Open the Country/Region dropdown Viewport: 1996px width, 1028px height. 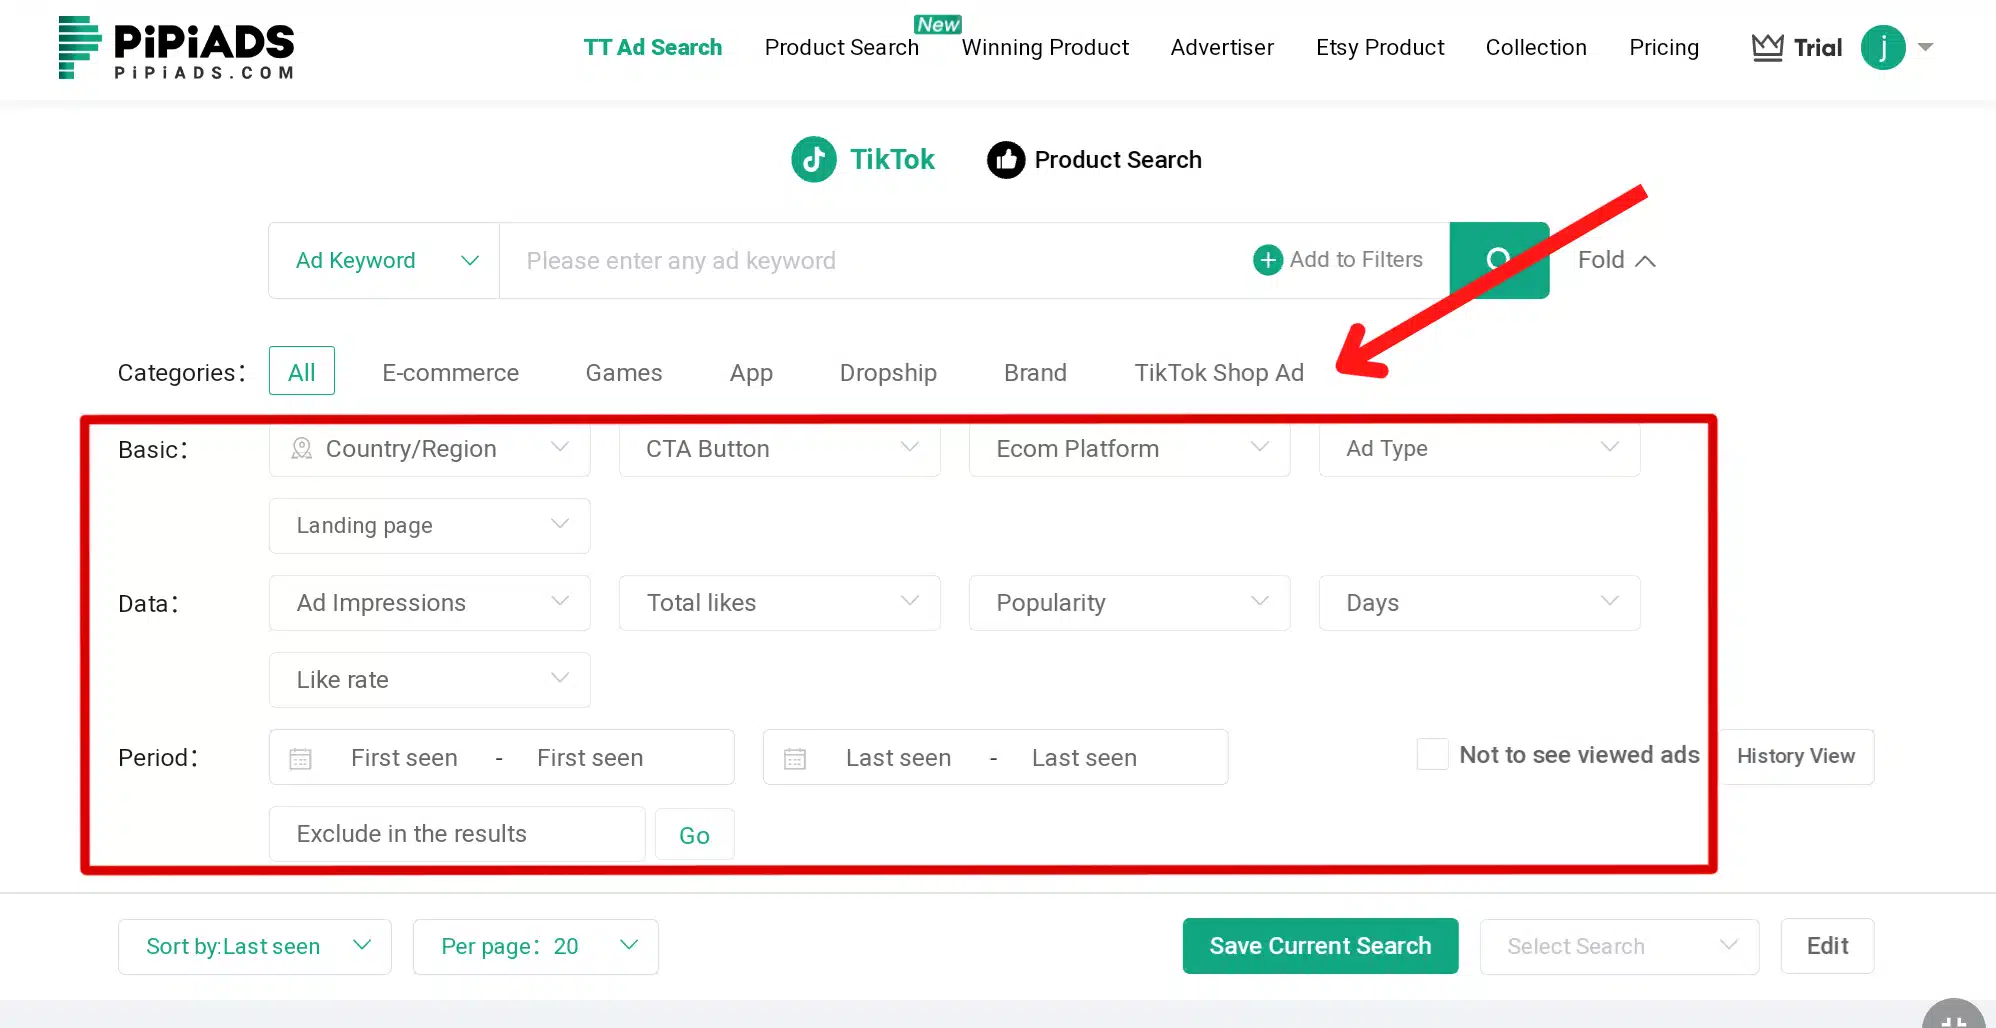click(429, 449)
